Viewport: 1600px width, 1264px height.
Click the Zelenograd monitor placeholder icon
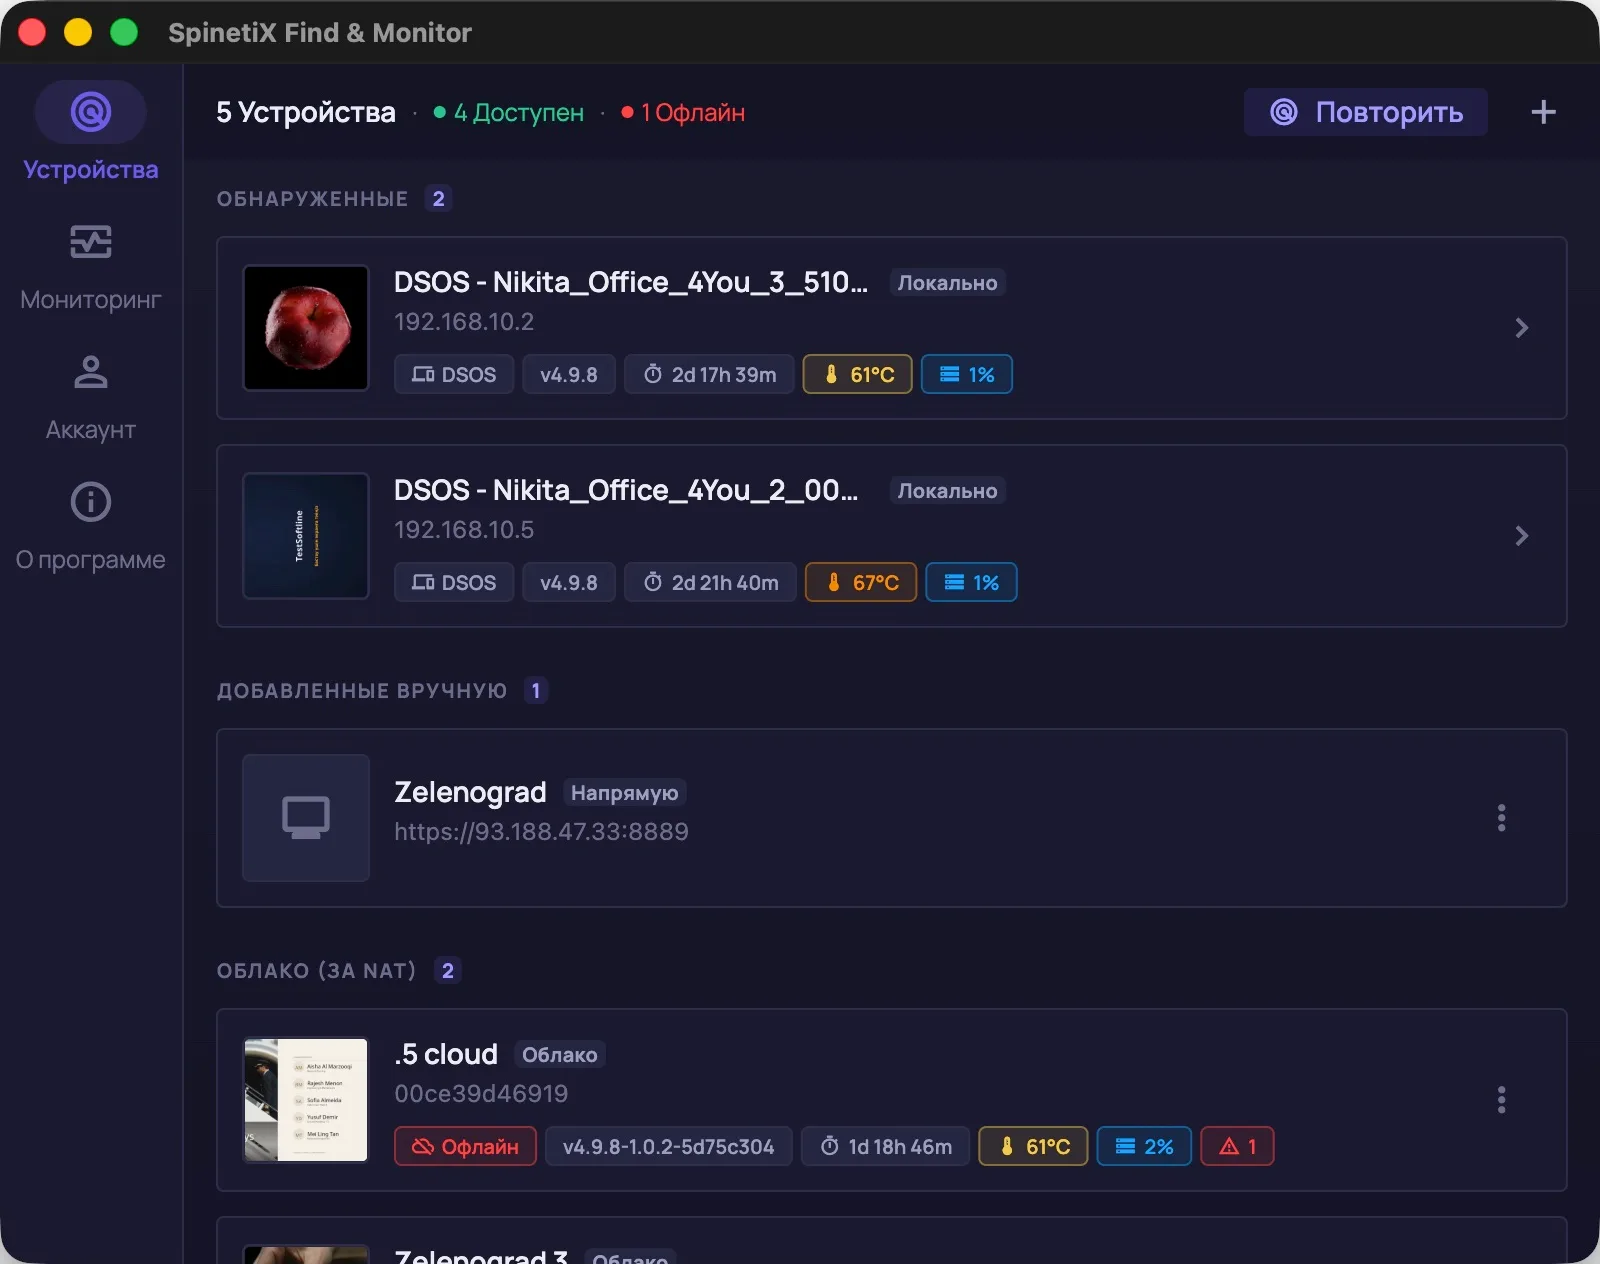[306, 818]
